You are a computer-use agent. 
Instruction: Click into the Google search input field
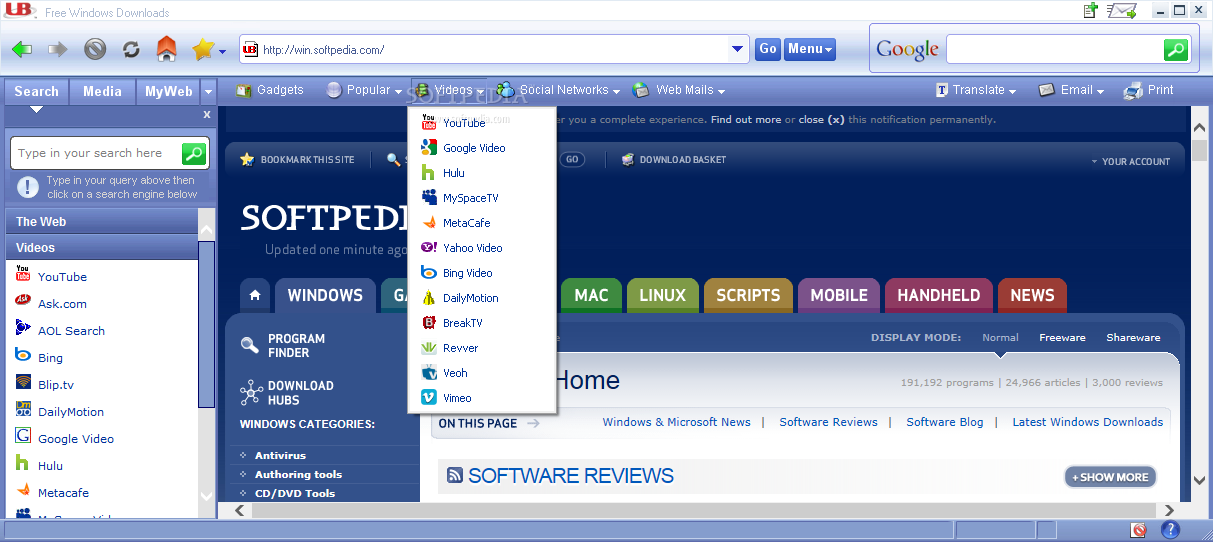[x=1054, y=49]
